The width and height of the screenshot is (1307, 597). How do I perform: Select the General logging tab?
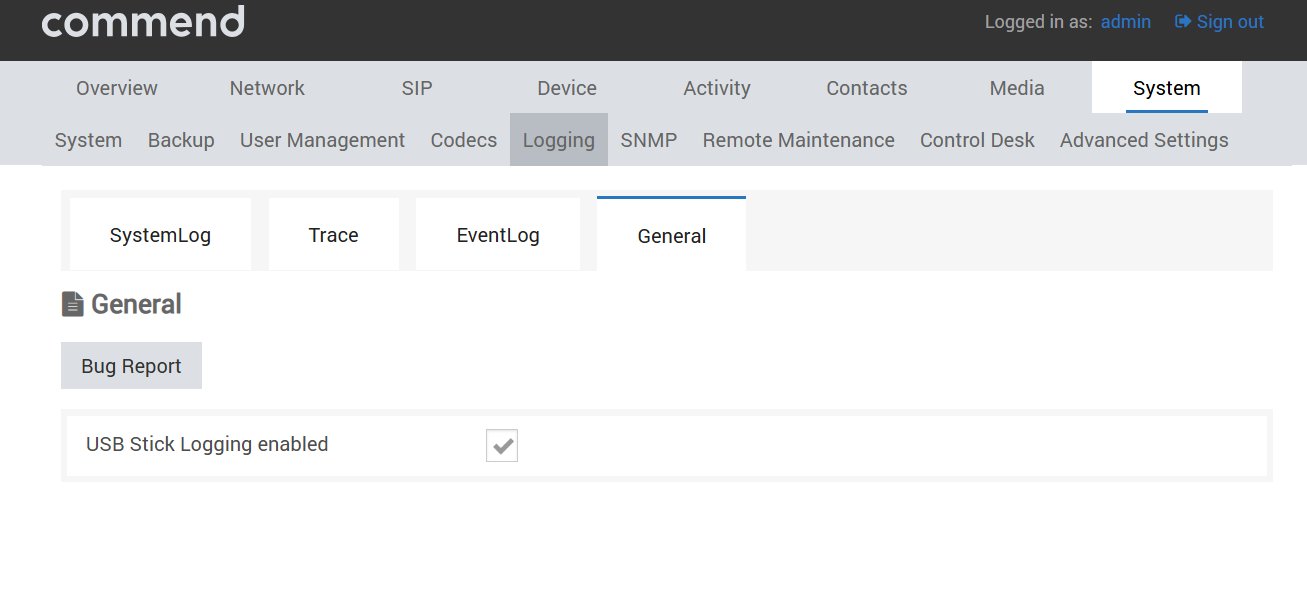tap(672, 235)
